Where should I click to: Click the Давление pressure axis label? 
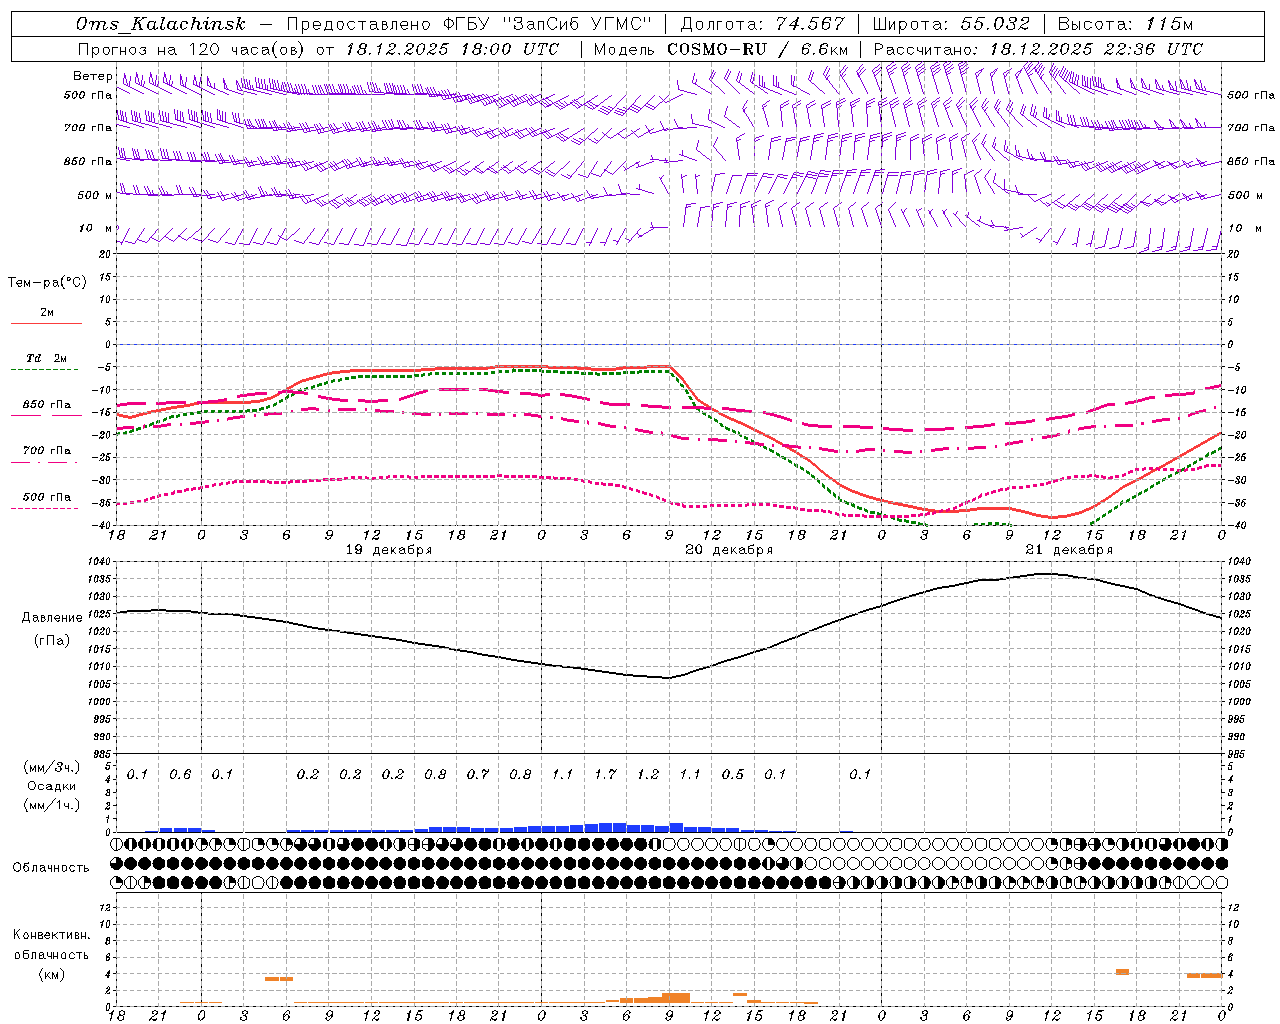point(51,618)
